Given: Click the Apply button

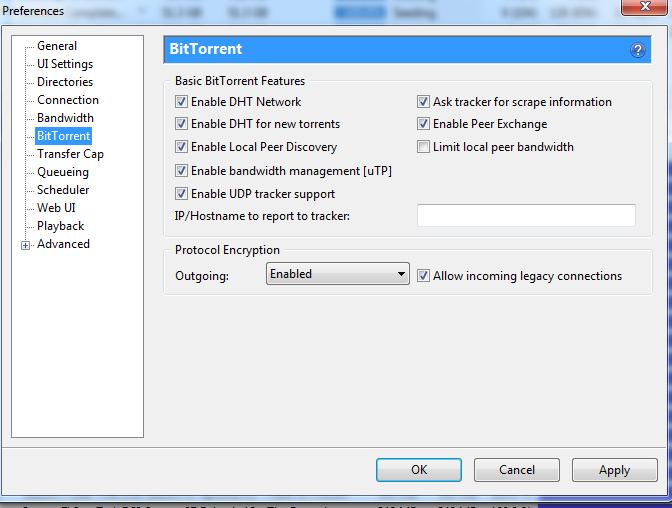Looking at the screenshot, I should pos(615,470).
